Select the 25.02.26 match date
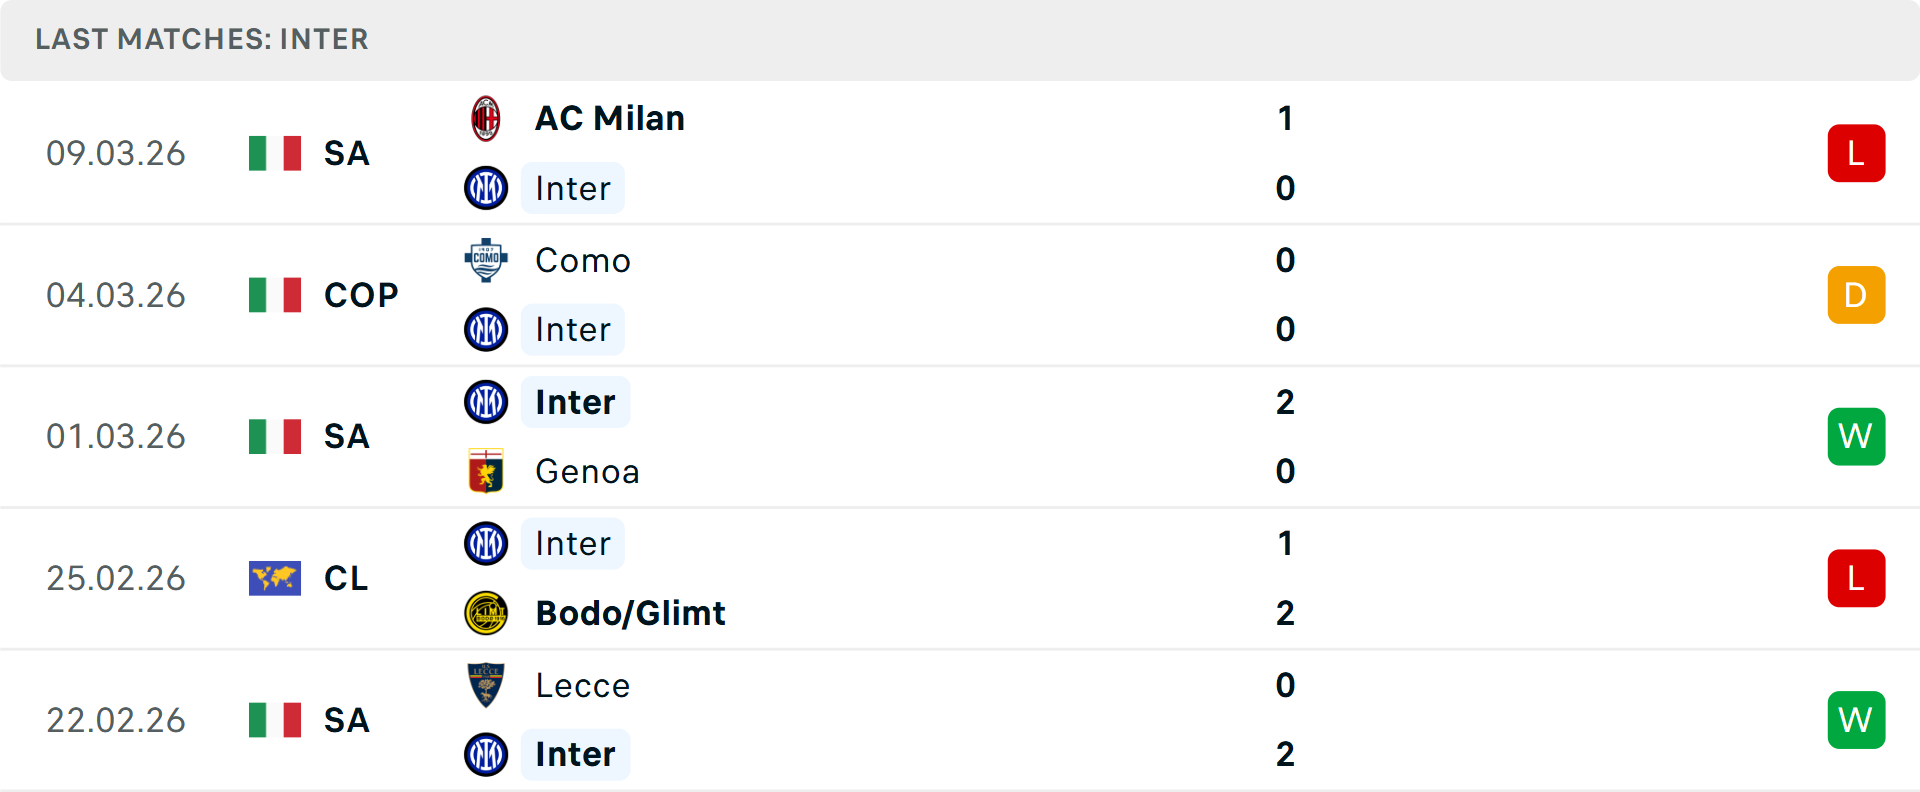The height and width of the screenshot is (792, 1920). pos(116,578)
